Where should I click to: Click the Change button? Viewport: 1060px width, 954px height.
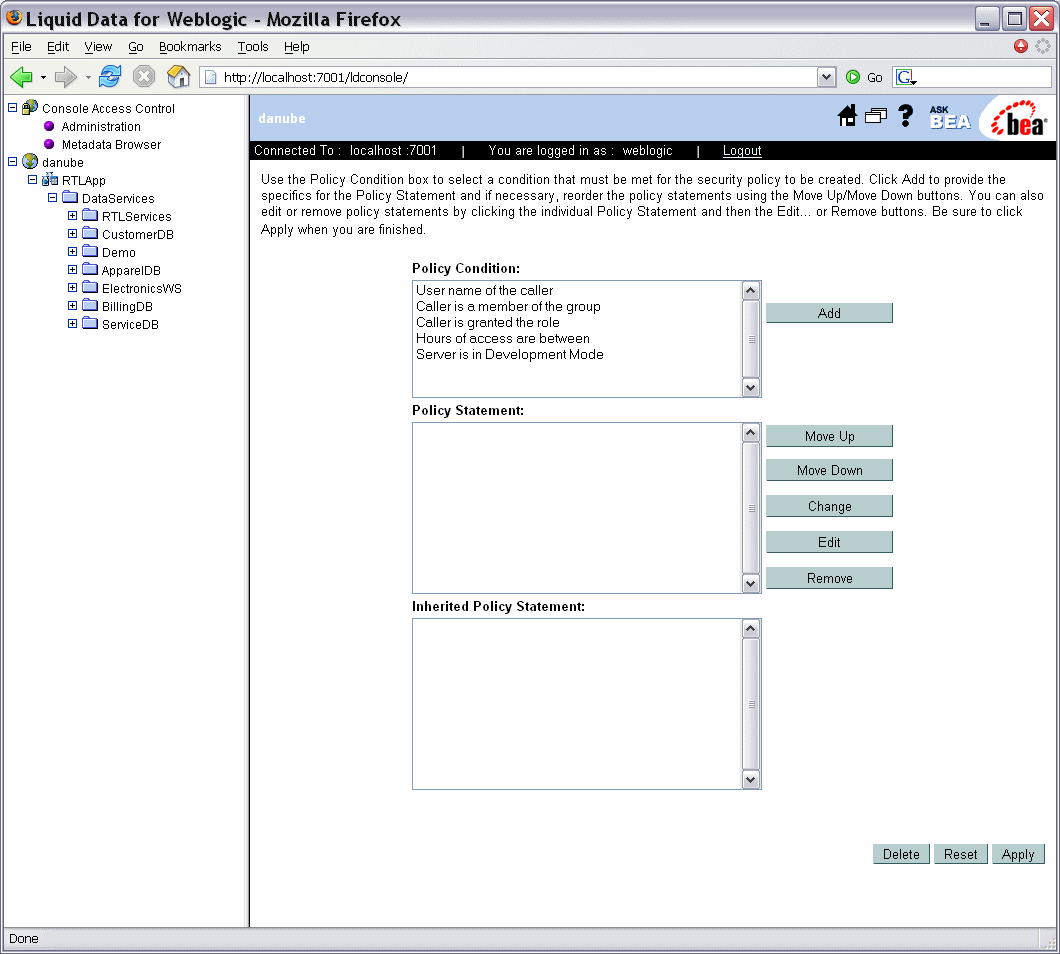point(829,506)
